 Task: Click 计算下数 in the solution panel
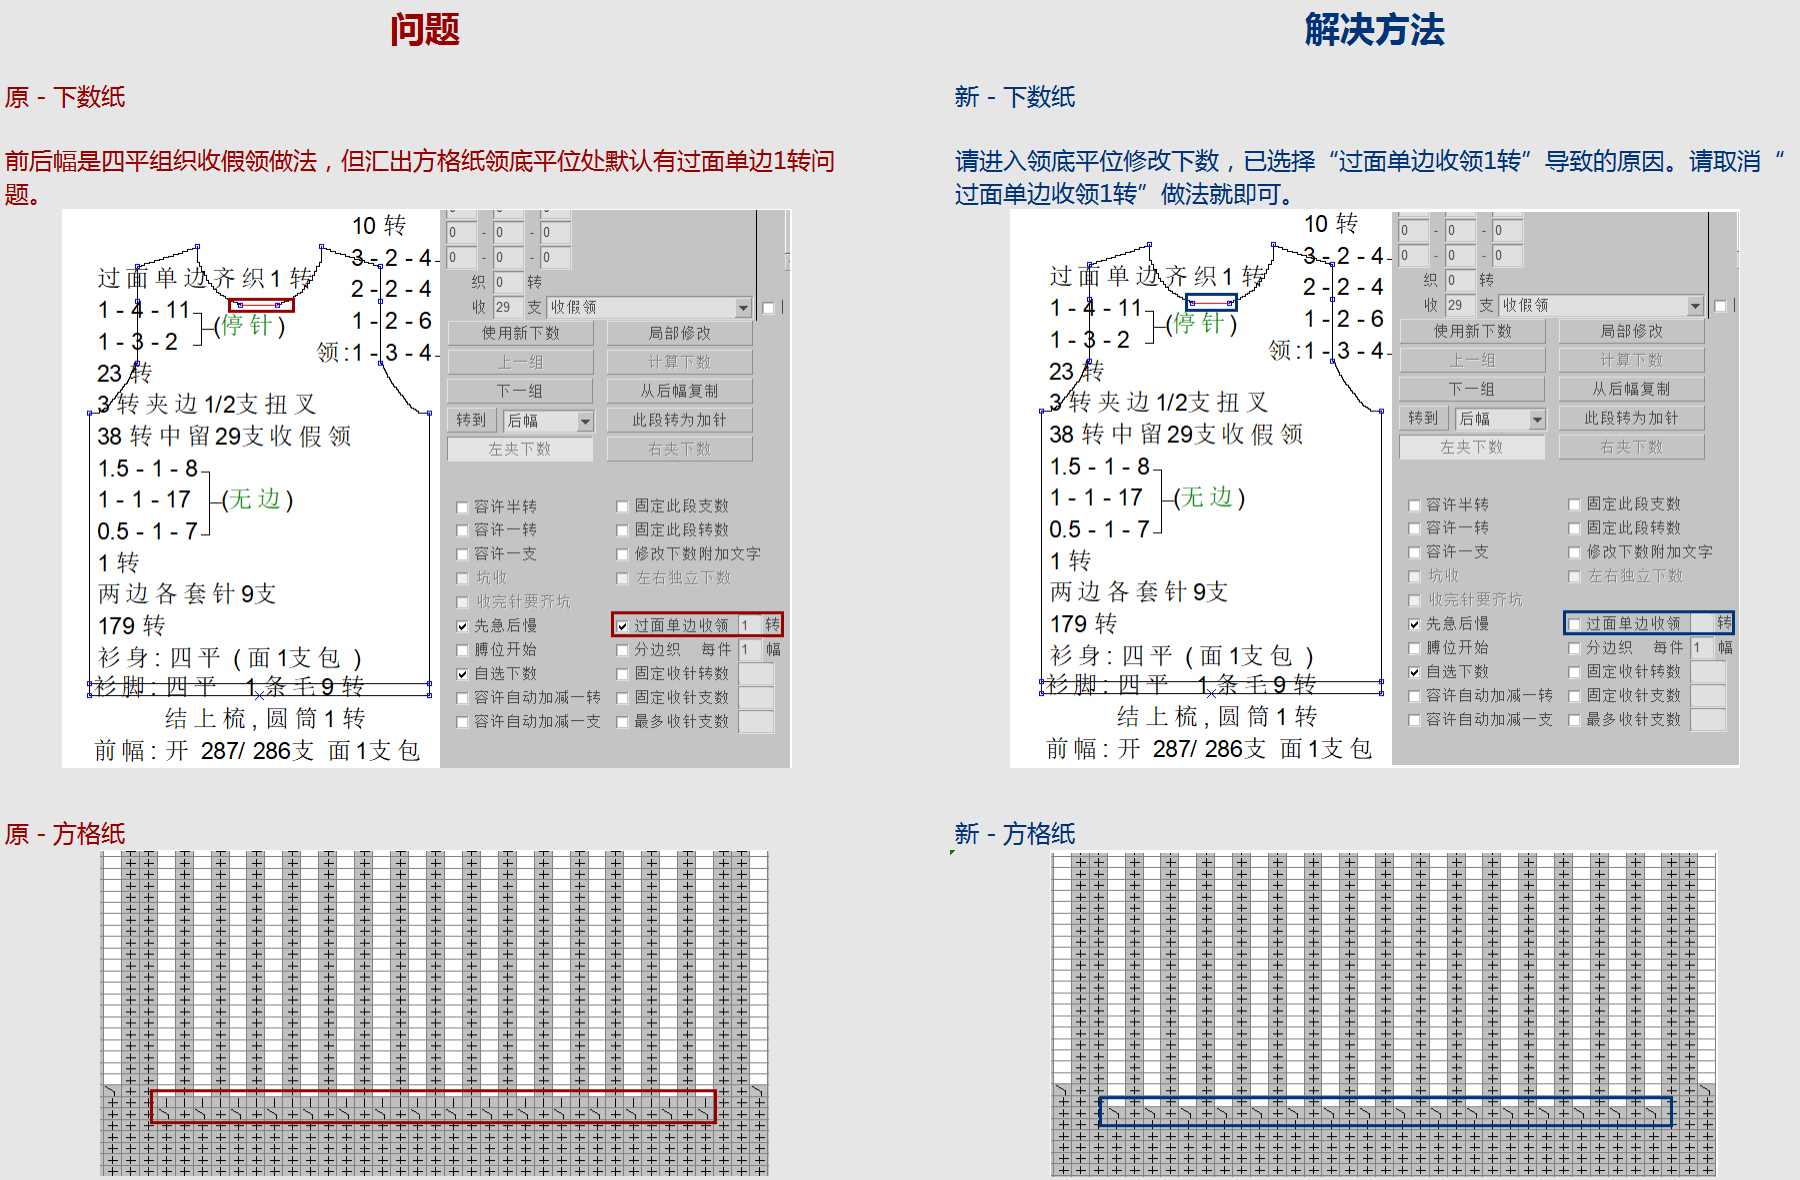[x=1631, y=359]
